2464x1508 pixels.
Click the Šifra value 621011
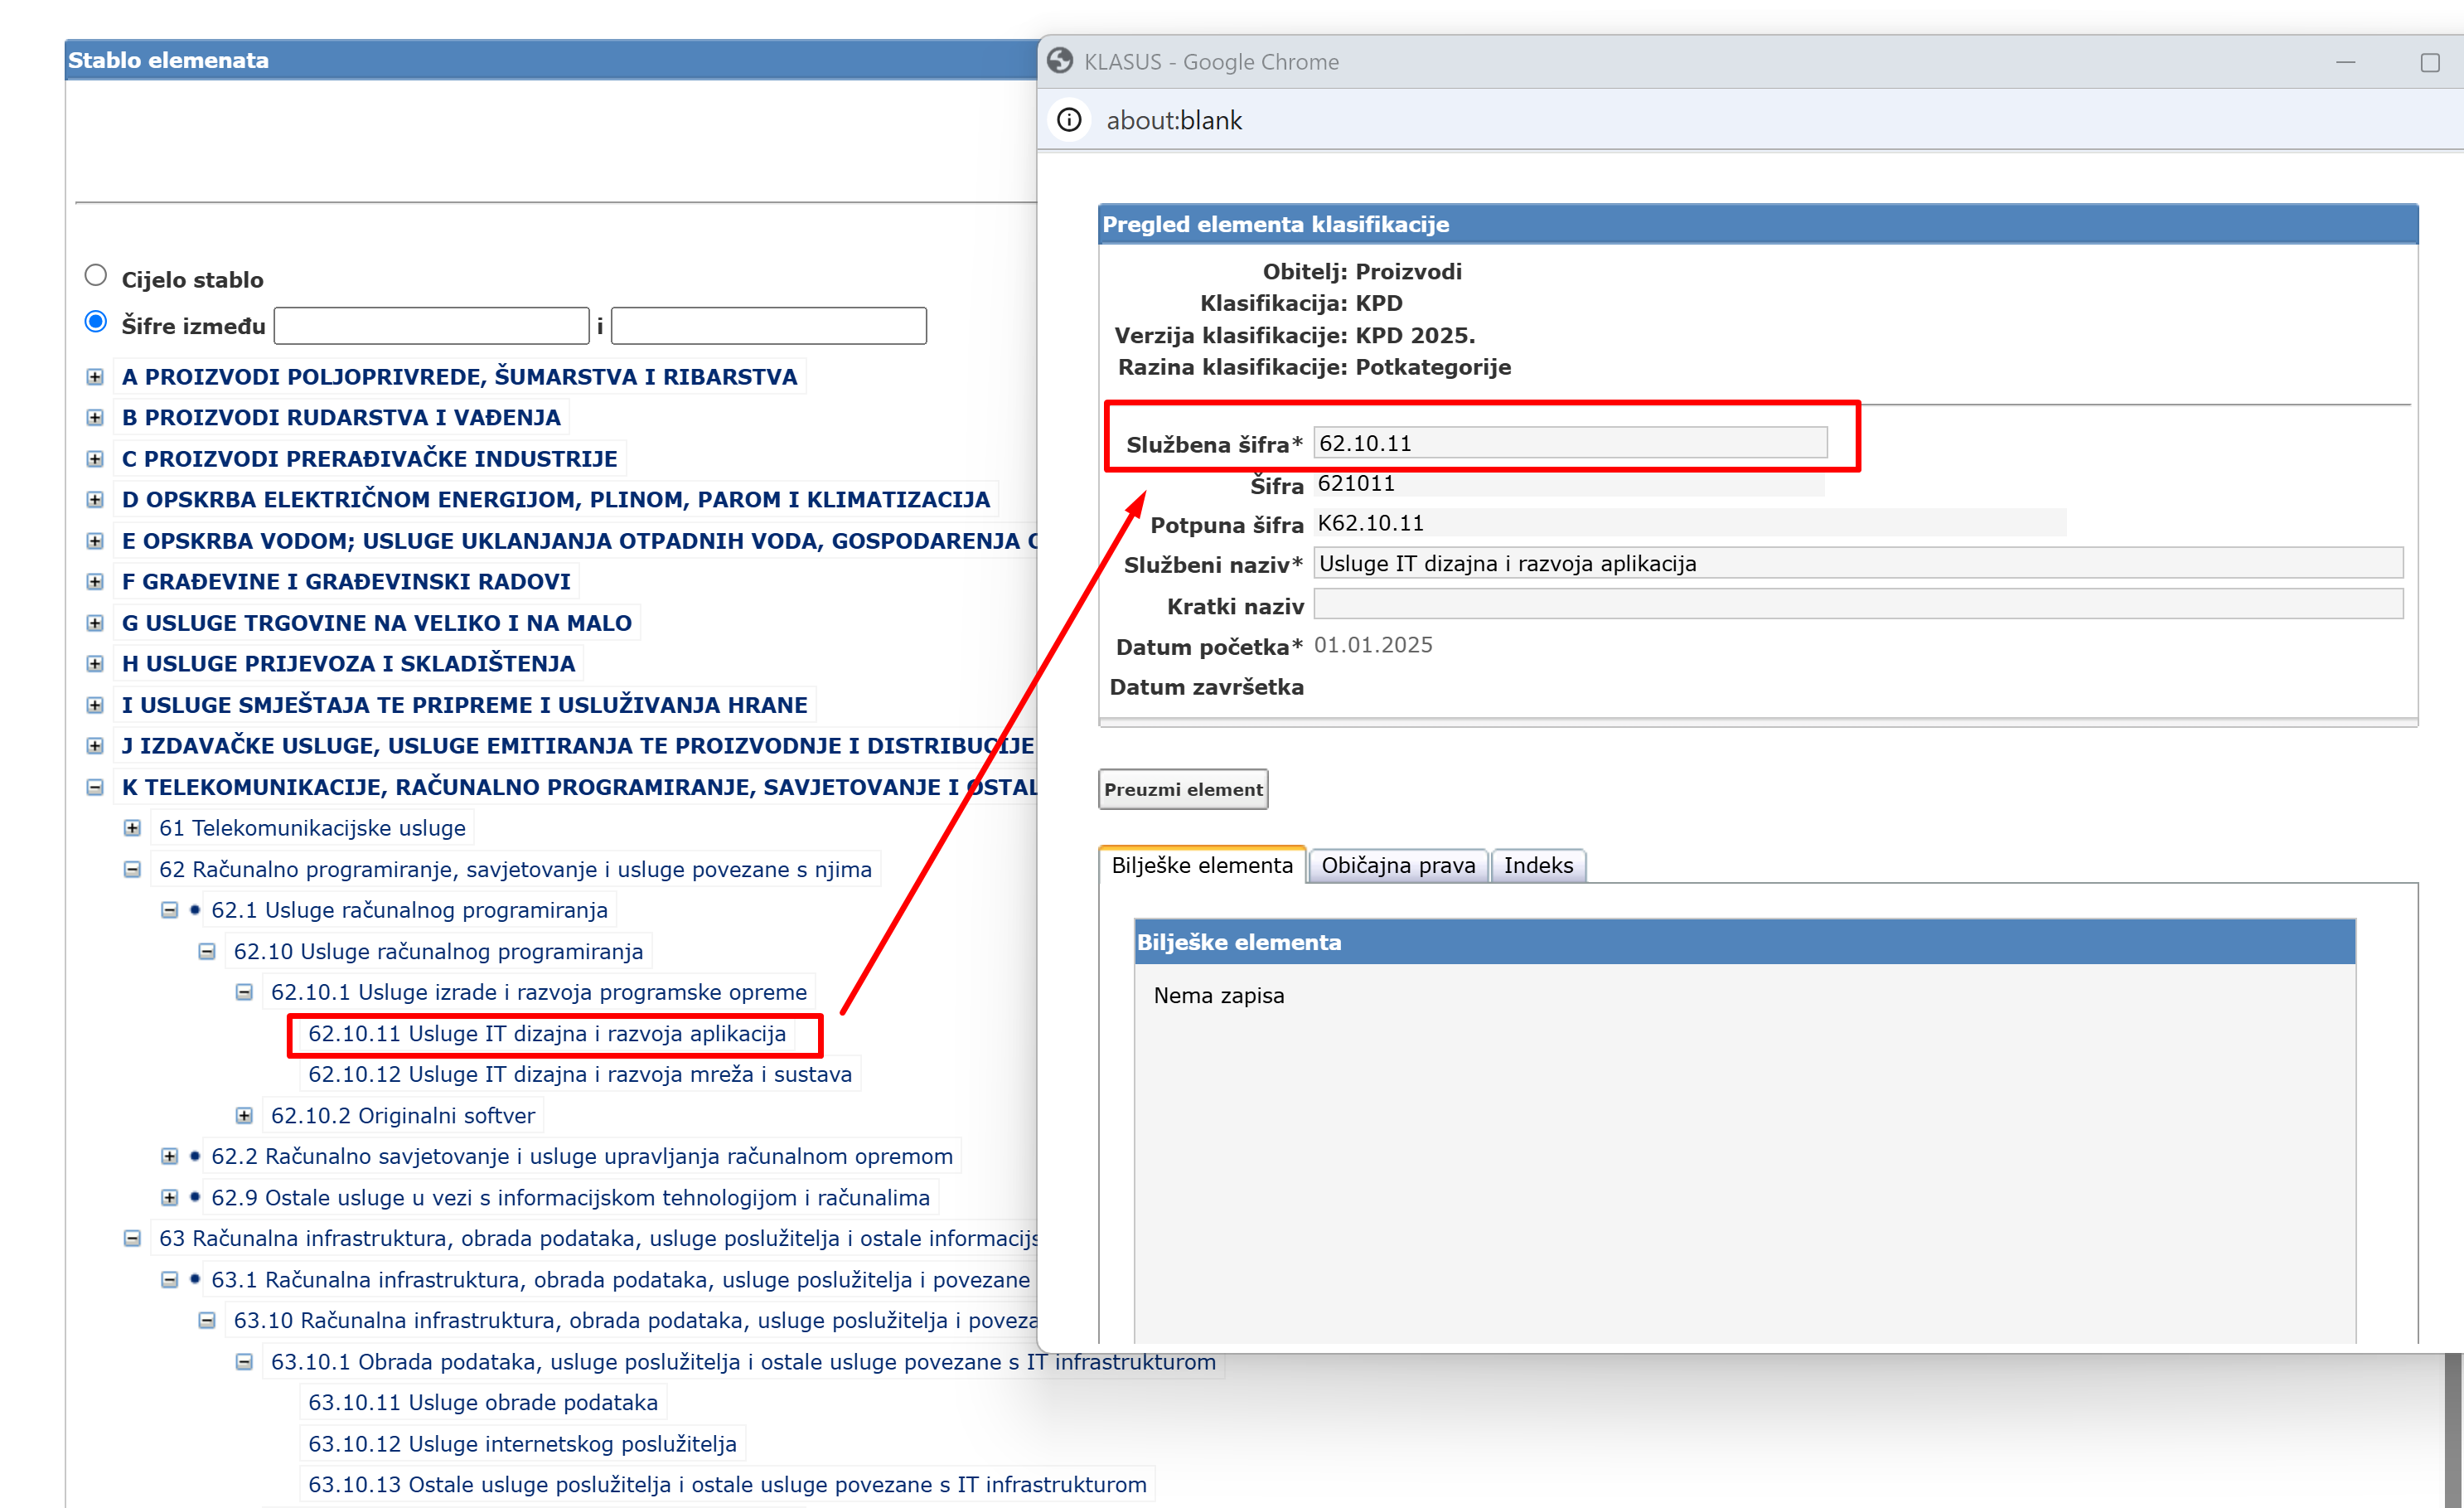[1356, 483]
